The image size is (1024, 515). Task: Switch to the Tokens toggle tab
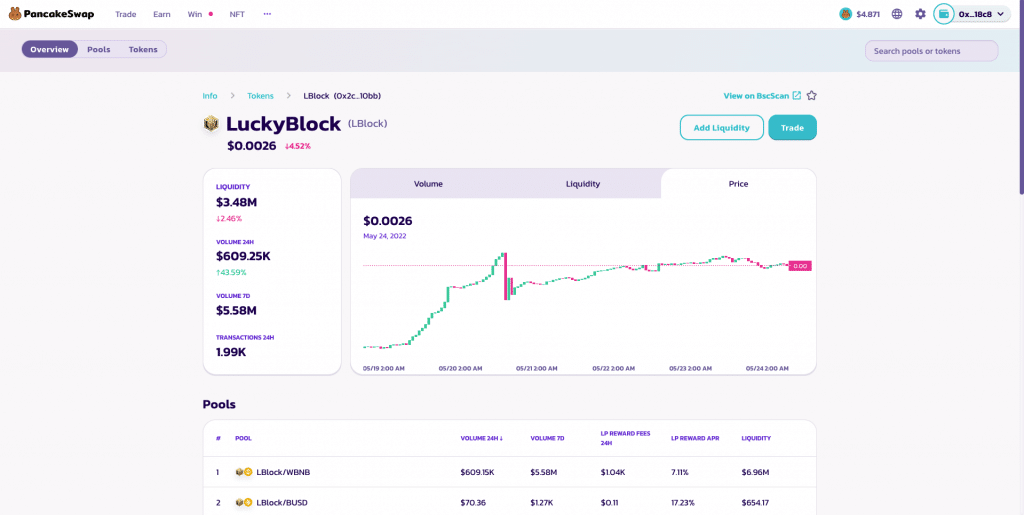pyautogui.click(x=143, y=49)
